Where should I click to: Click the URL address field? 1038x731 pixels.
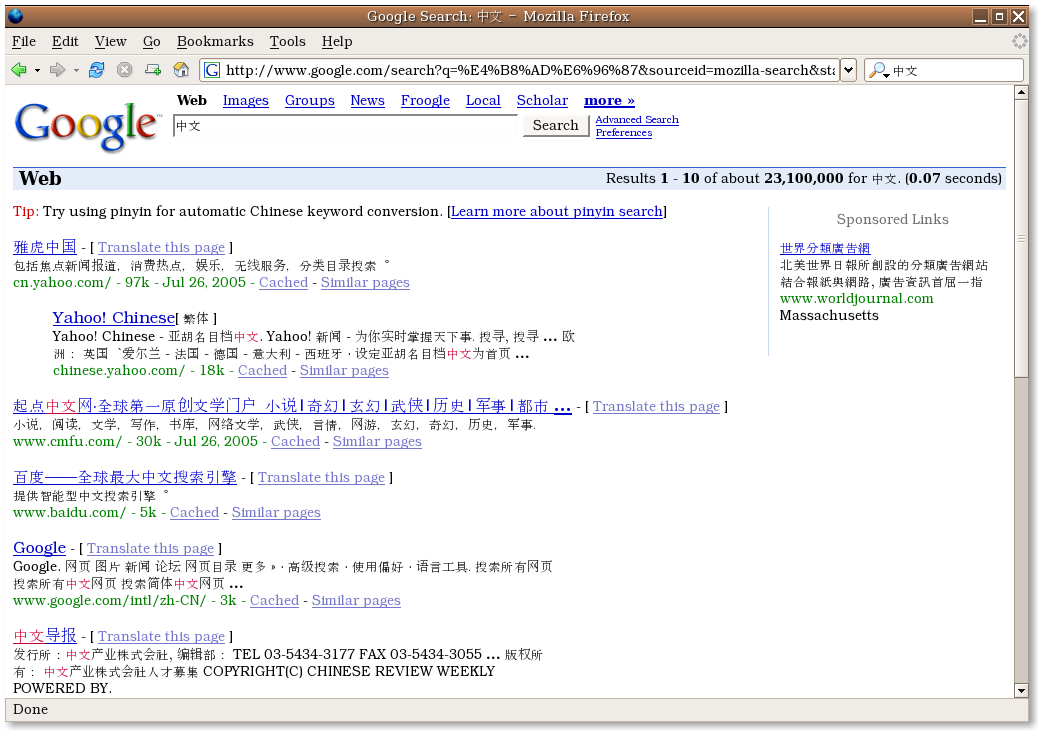coord(530,70)
